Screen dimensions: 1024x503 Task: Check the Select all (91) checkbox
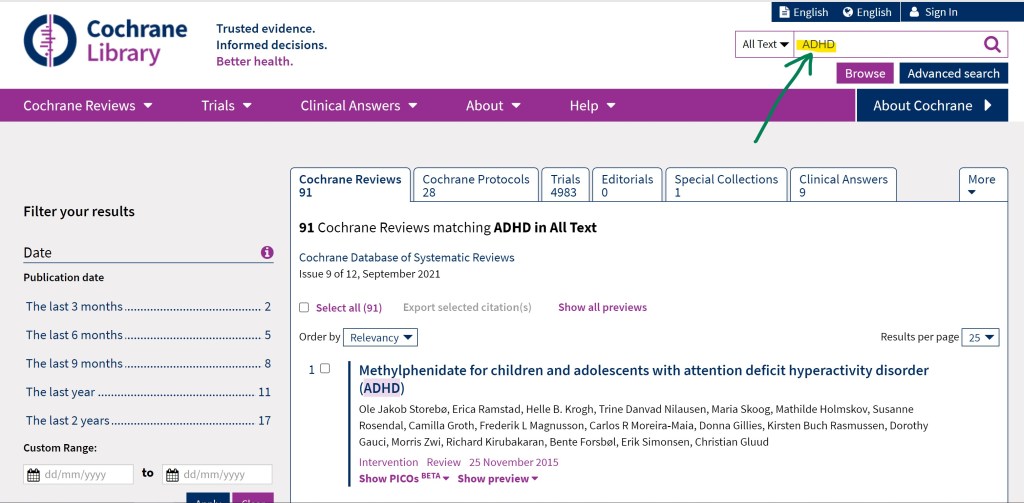pyautogui.click(x=304, y=308)
